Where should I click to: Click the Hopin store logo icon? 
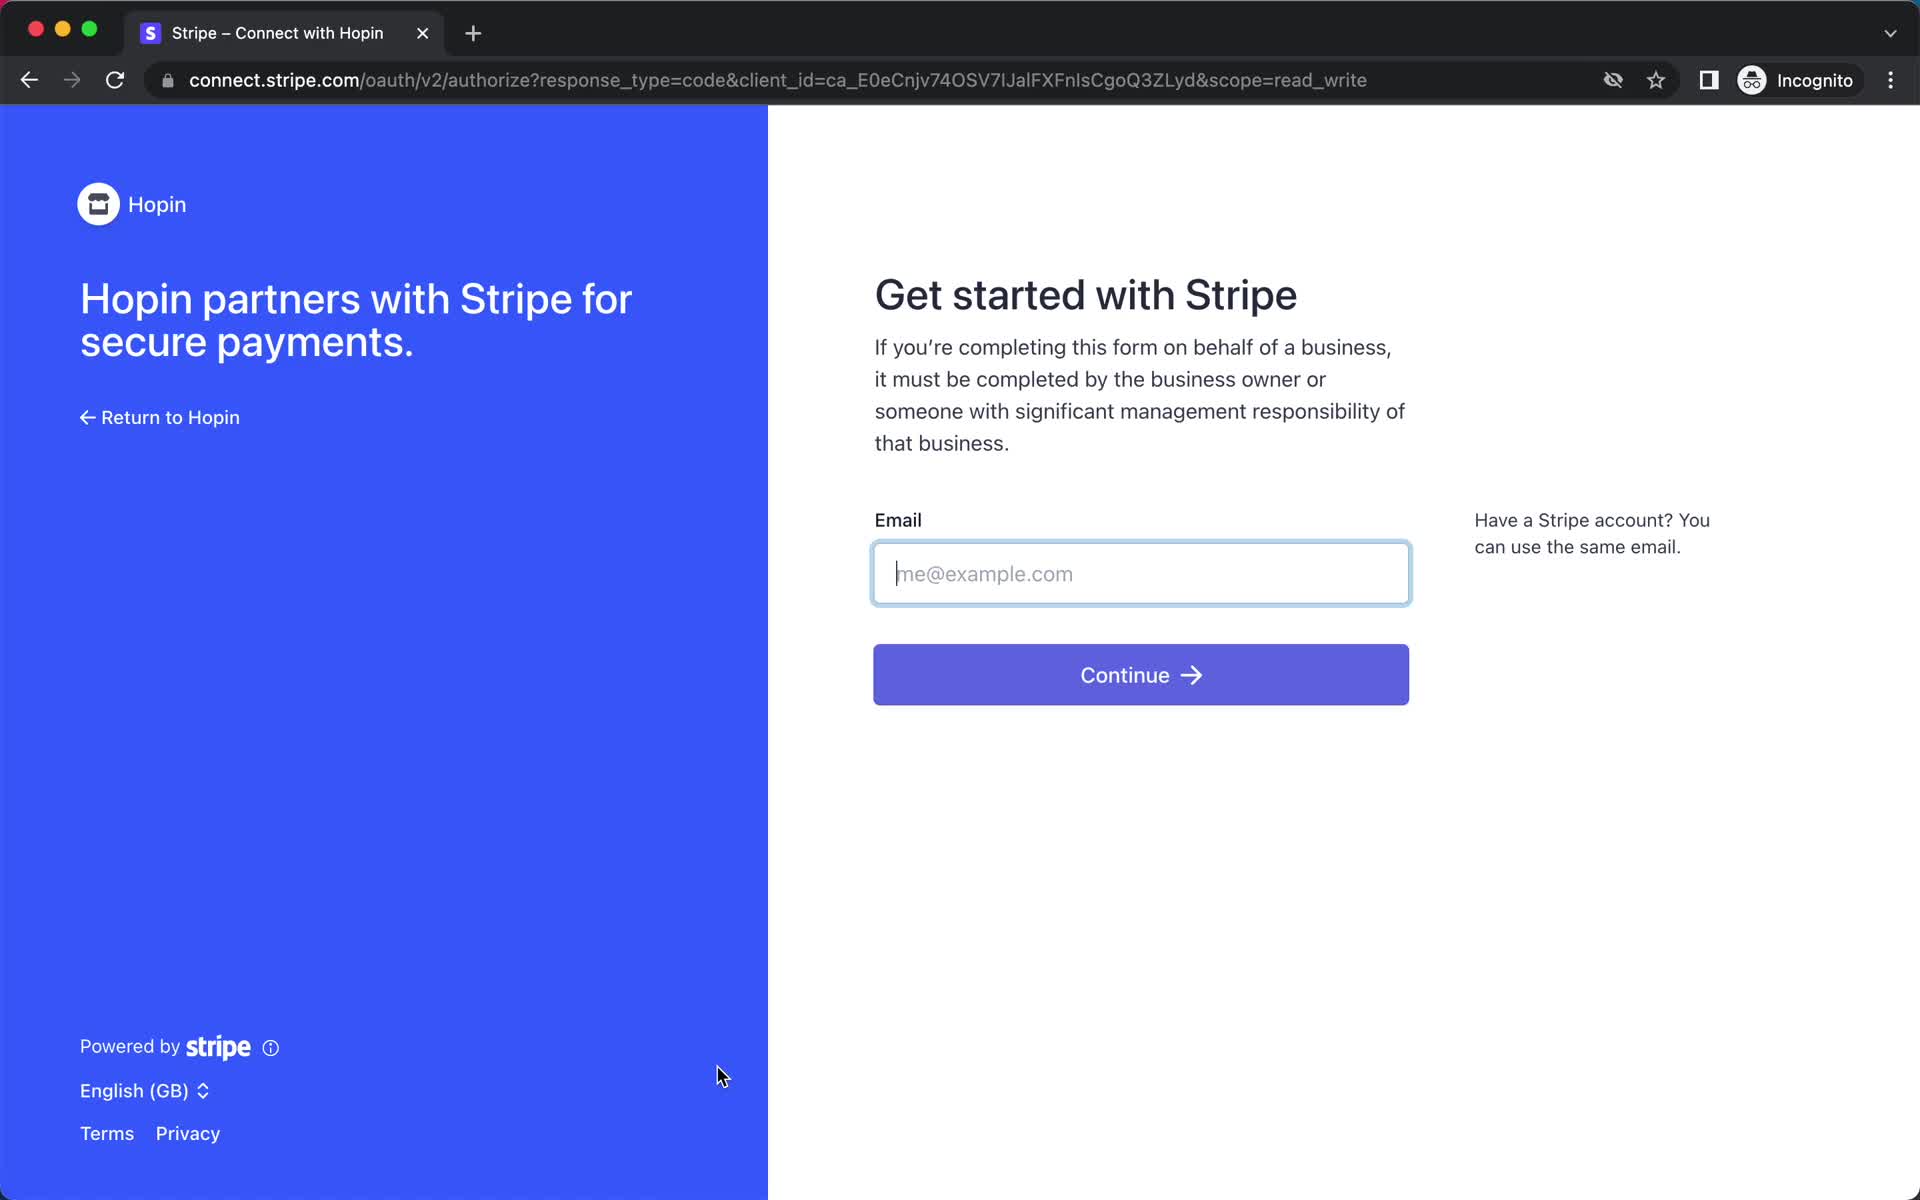(98, 204)
